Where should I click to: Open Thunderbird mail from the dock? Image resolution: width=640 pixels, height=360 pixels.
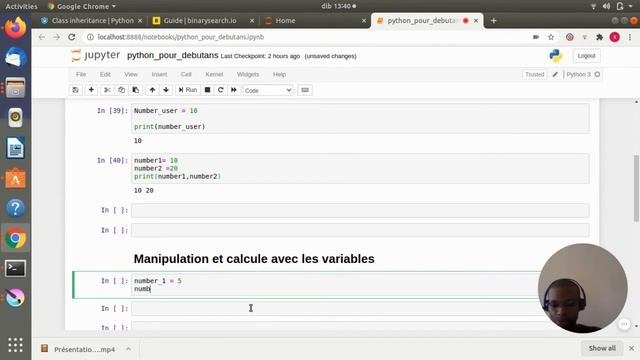point(15,57)
